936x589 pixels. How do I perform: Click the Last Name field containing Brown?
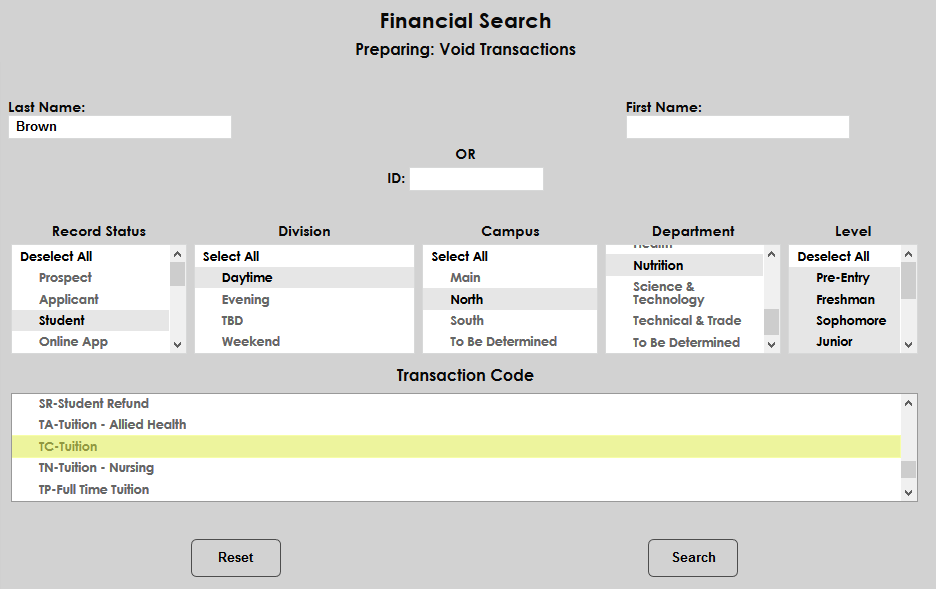[120, 127]
